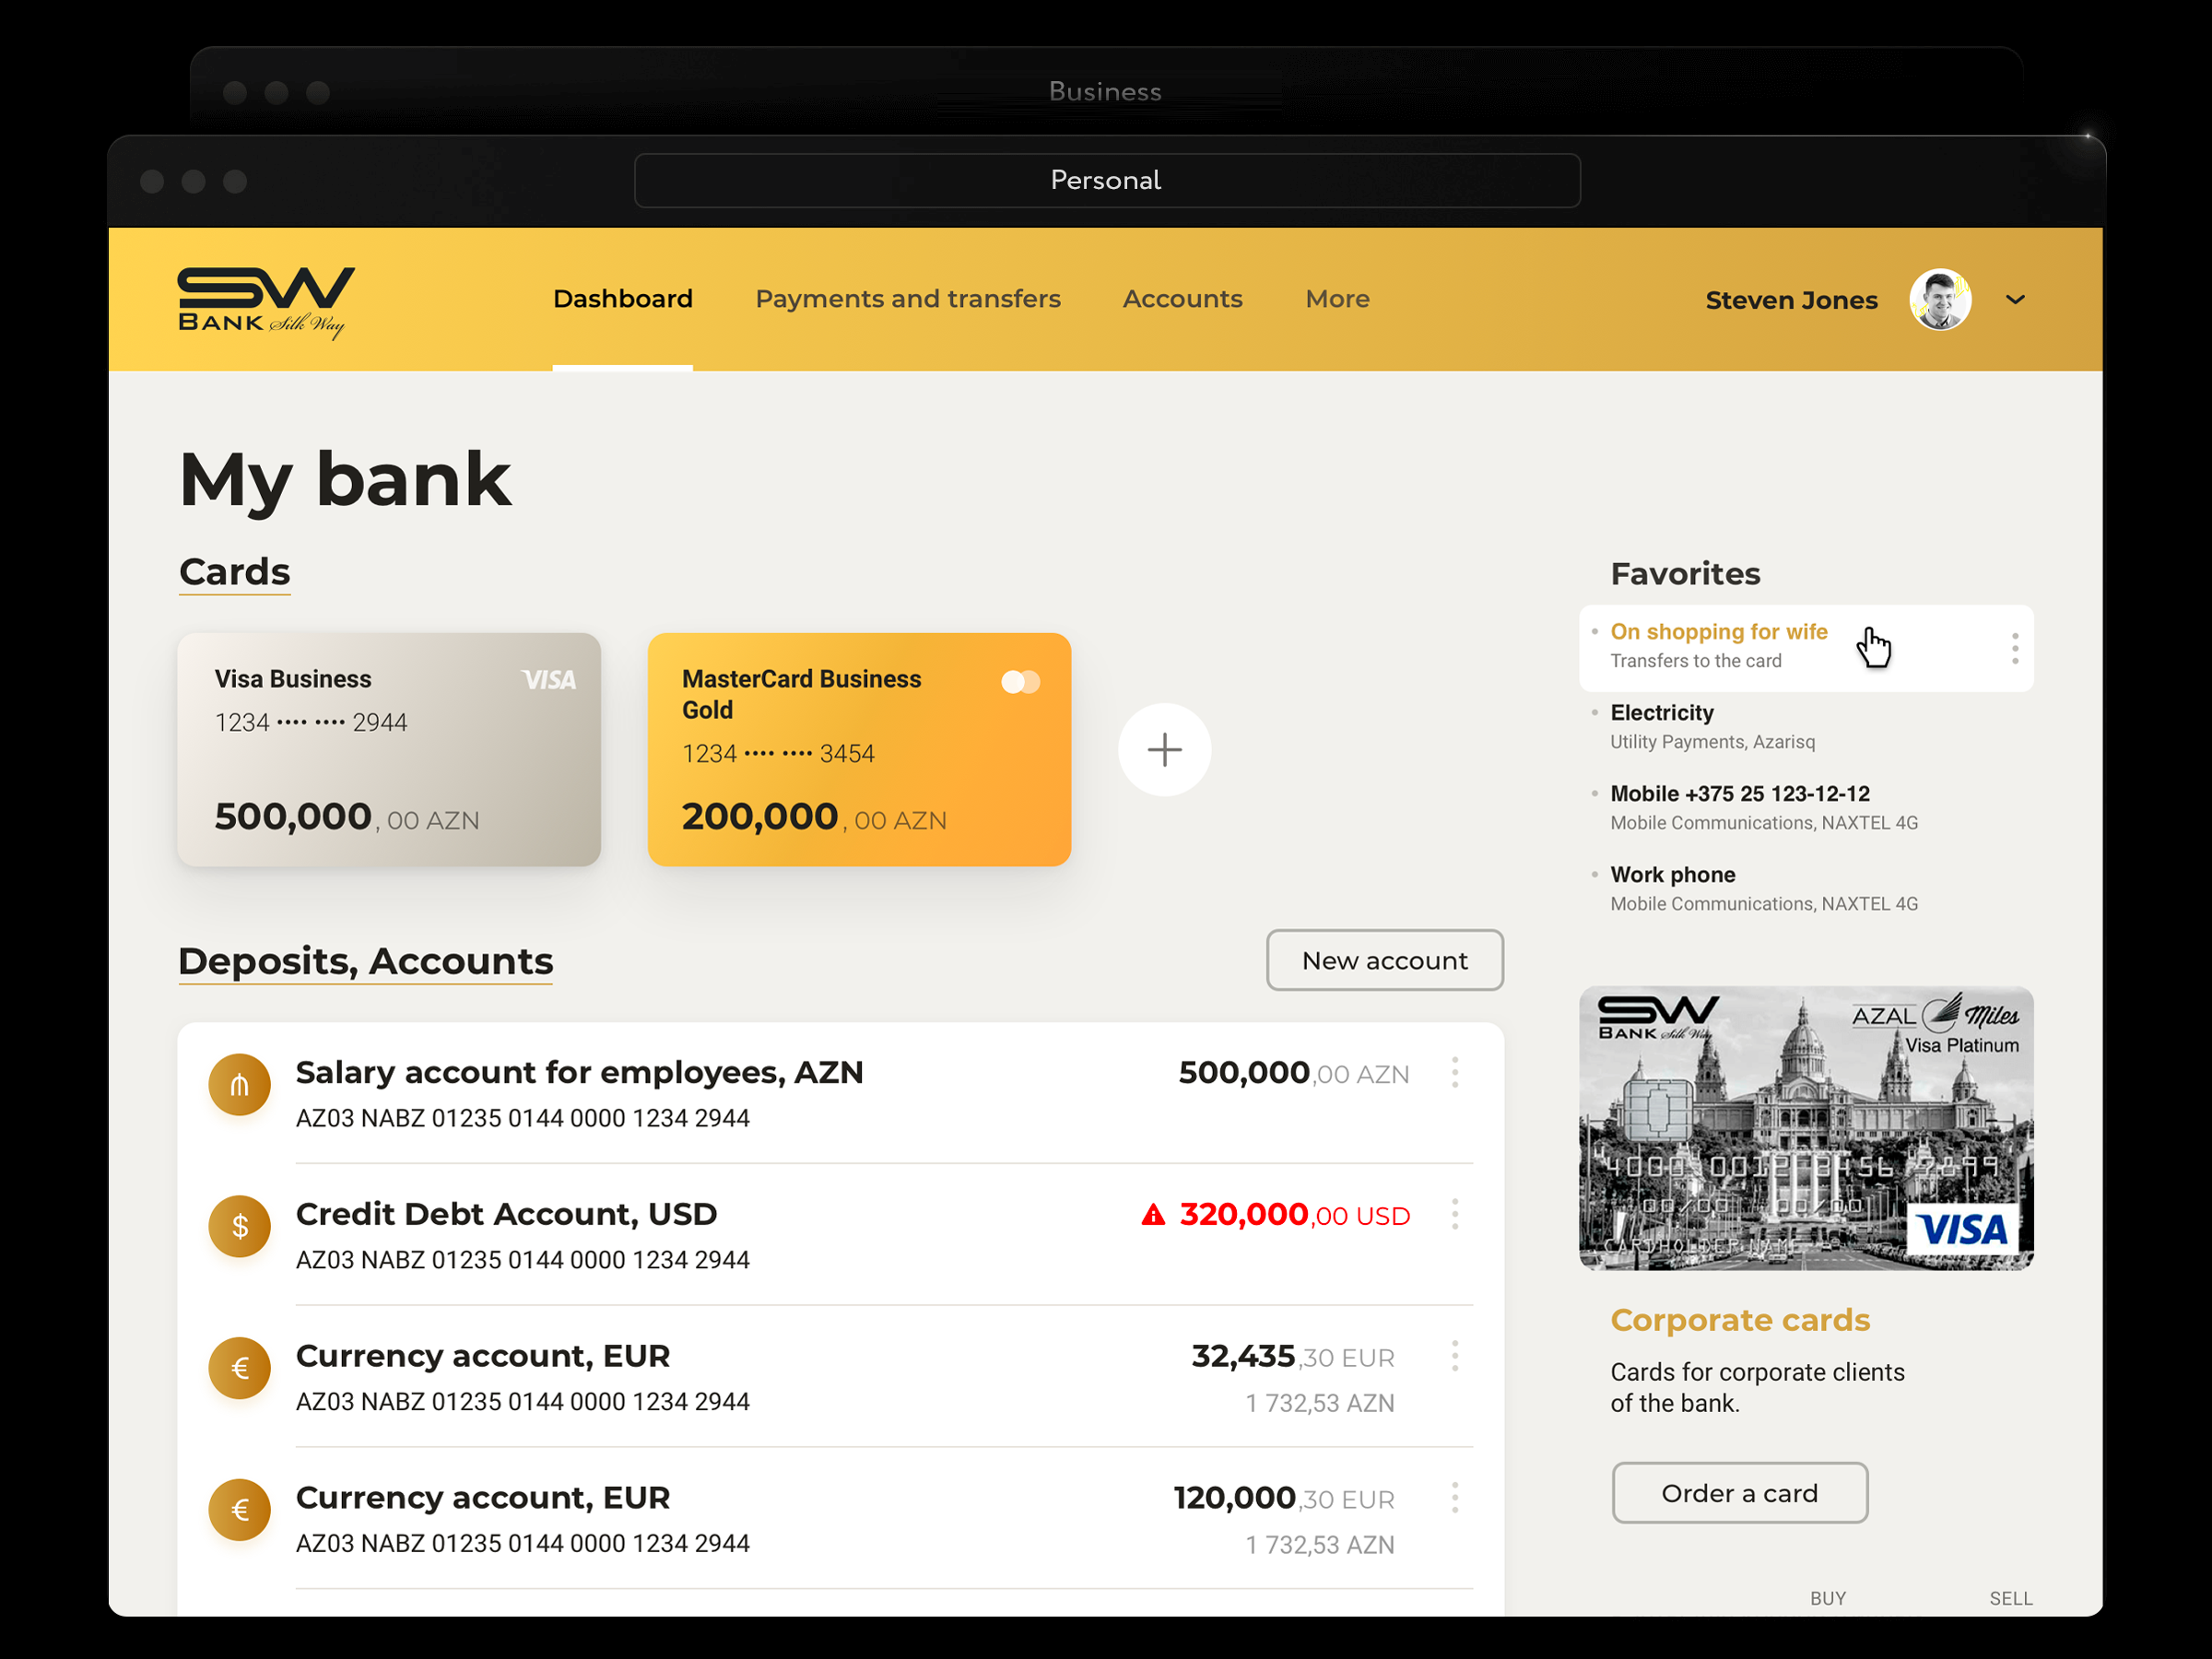Click the Deposits, Accounts heading link
This screenshot has width=2212, height=1659.
tap(365, 961)
